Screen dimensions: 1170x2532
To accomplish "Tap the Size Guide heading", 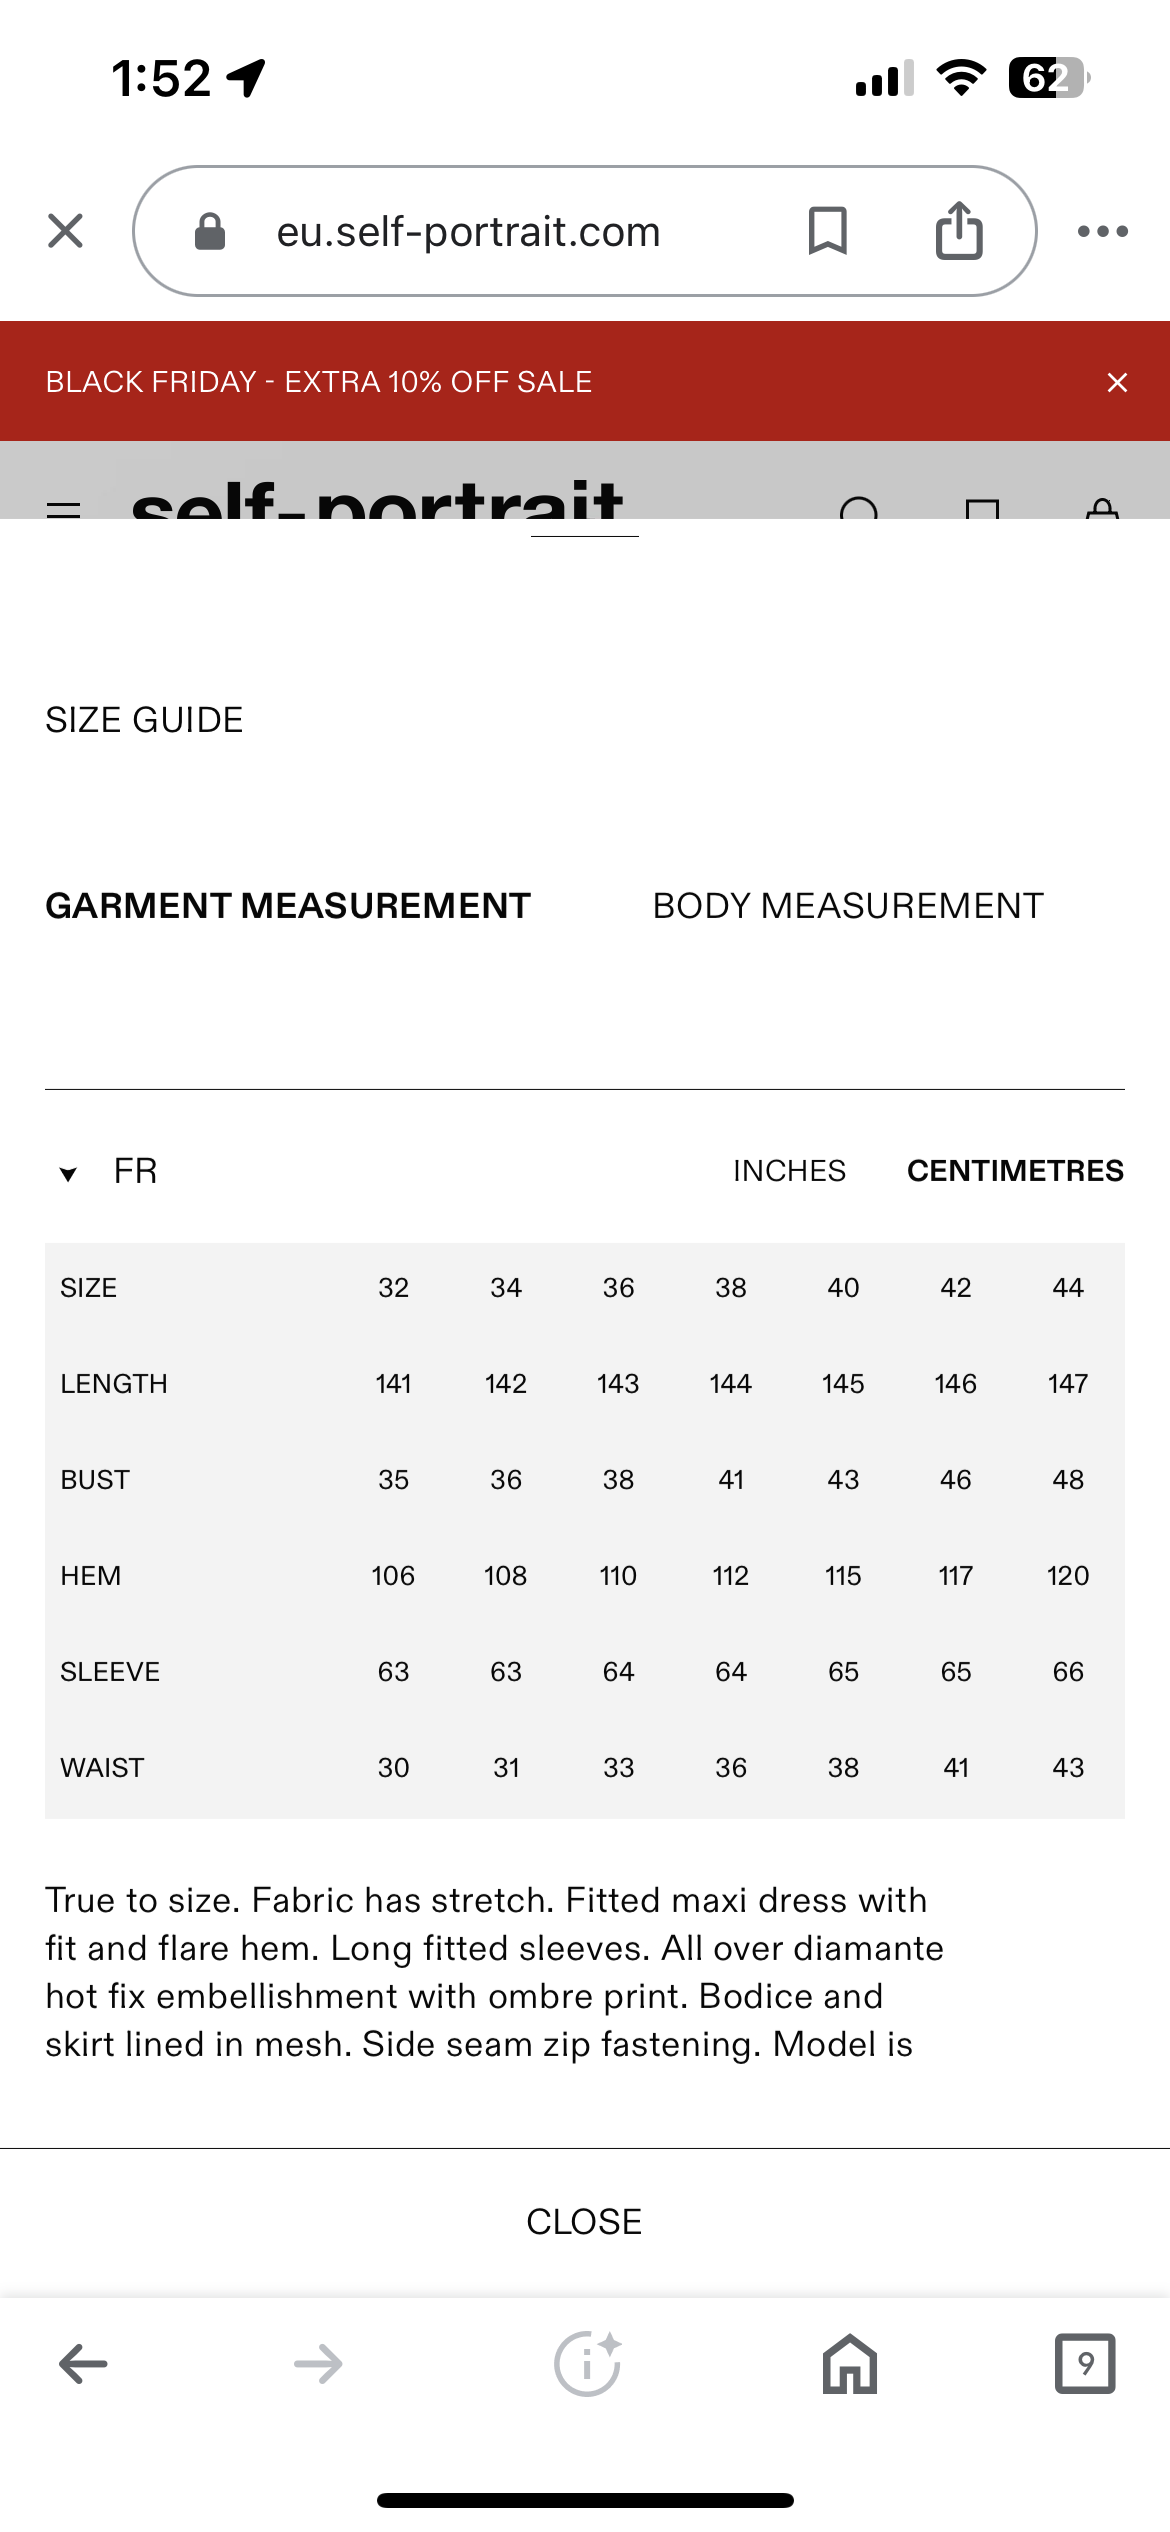I will [x=144, y=720].
